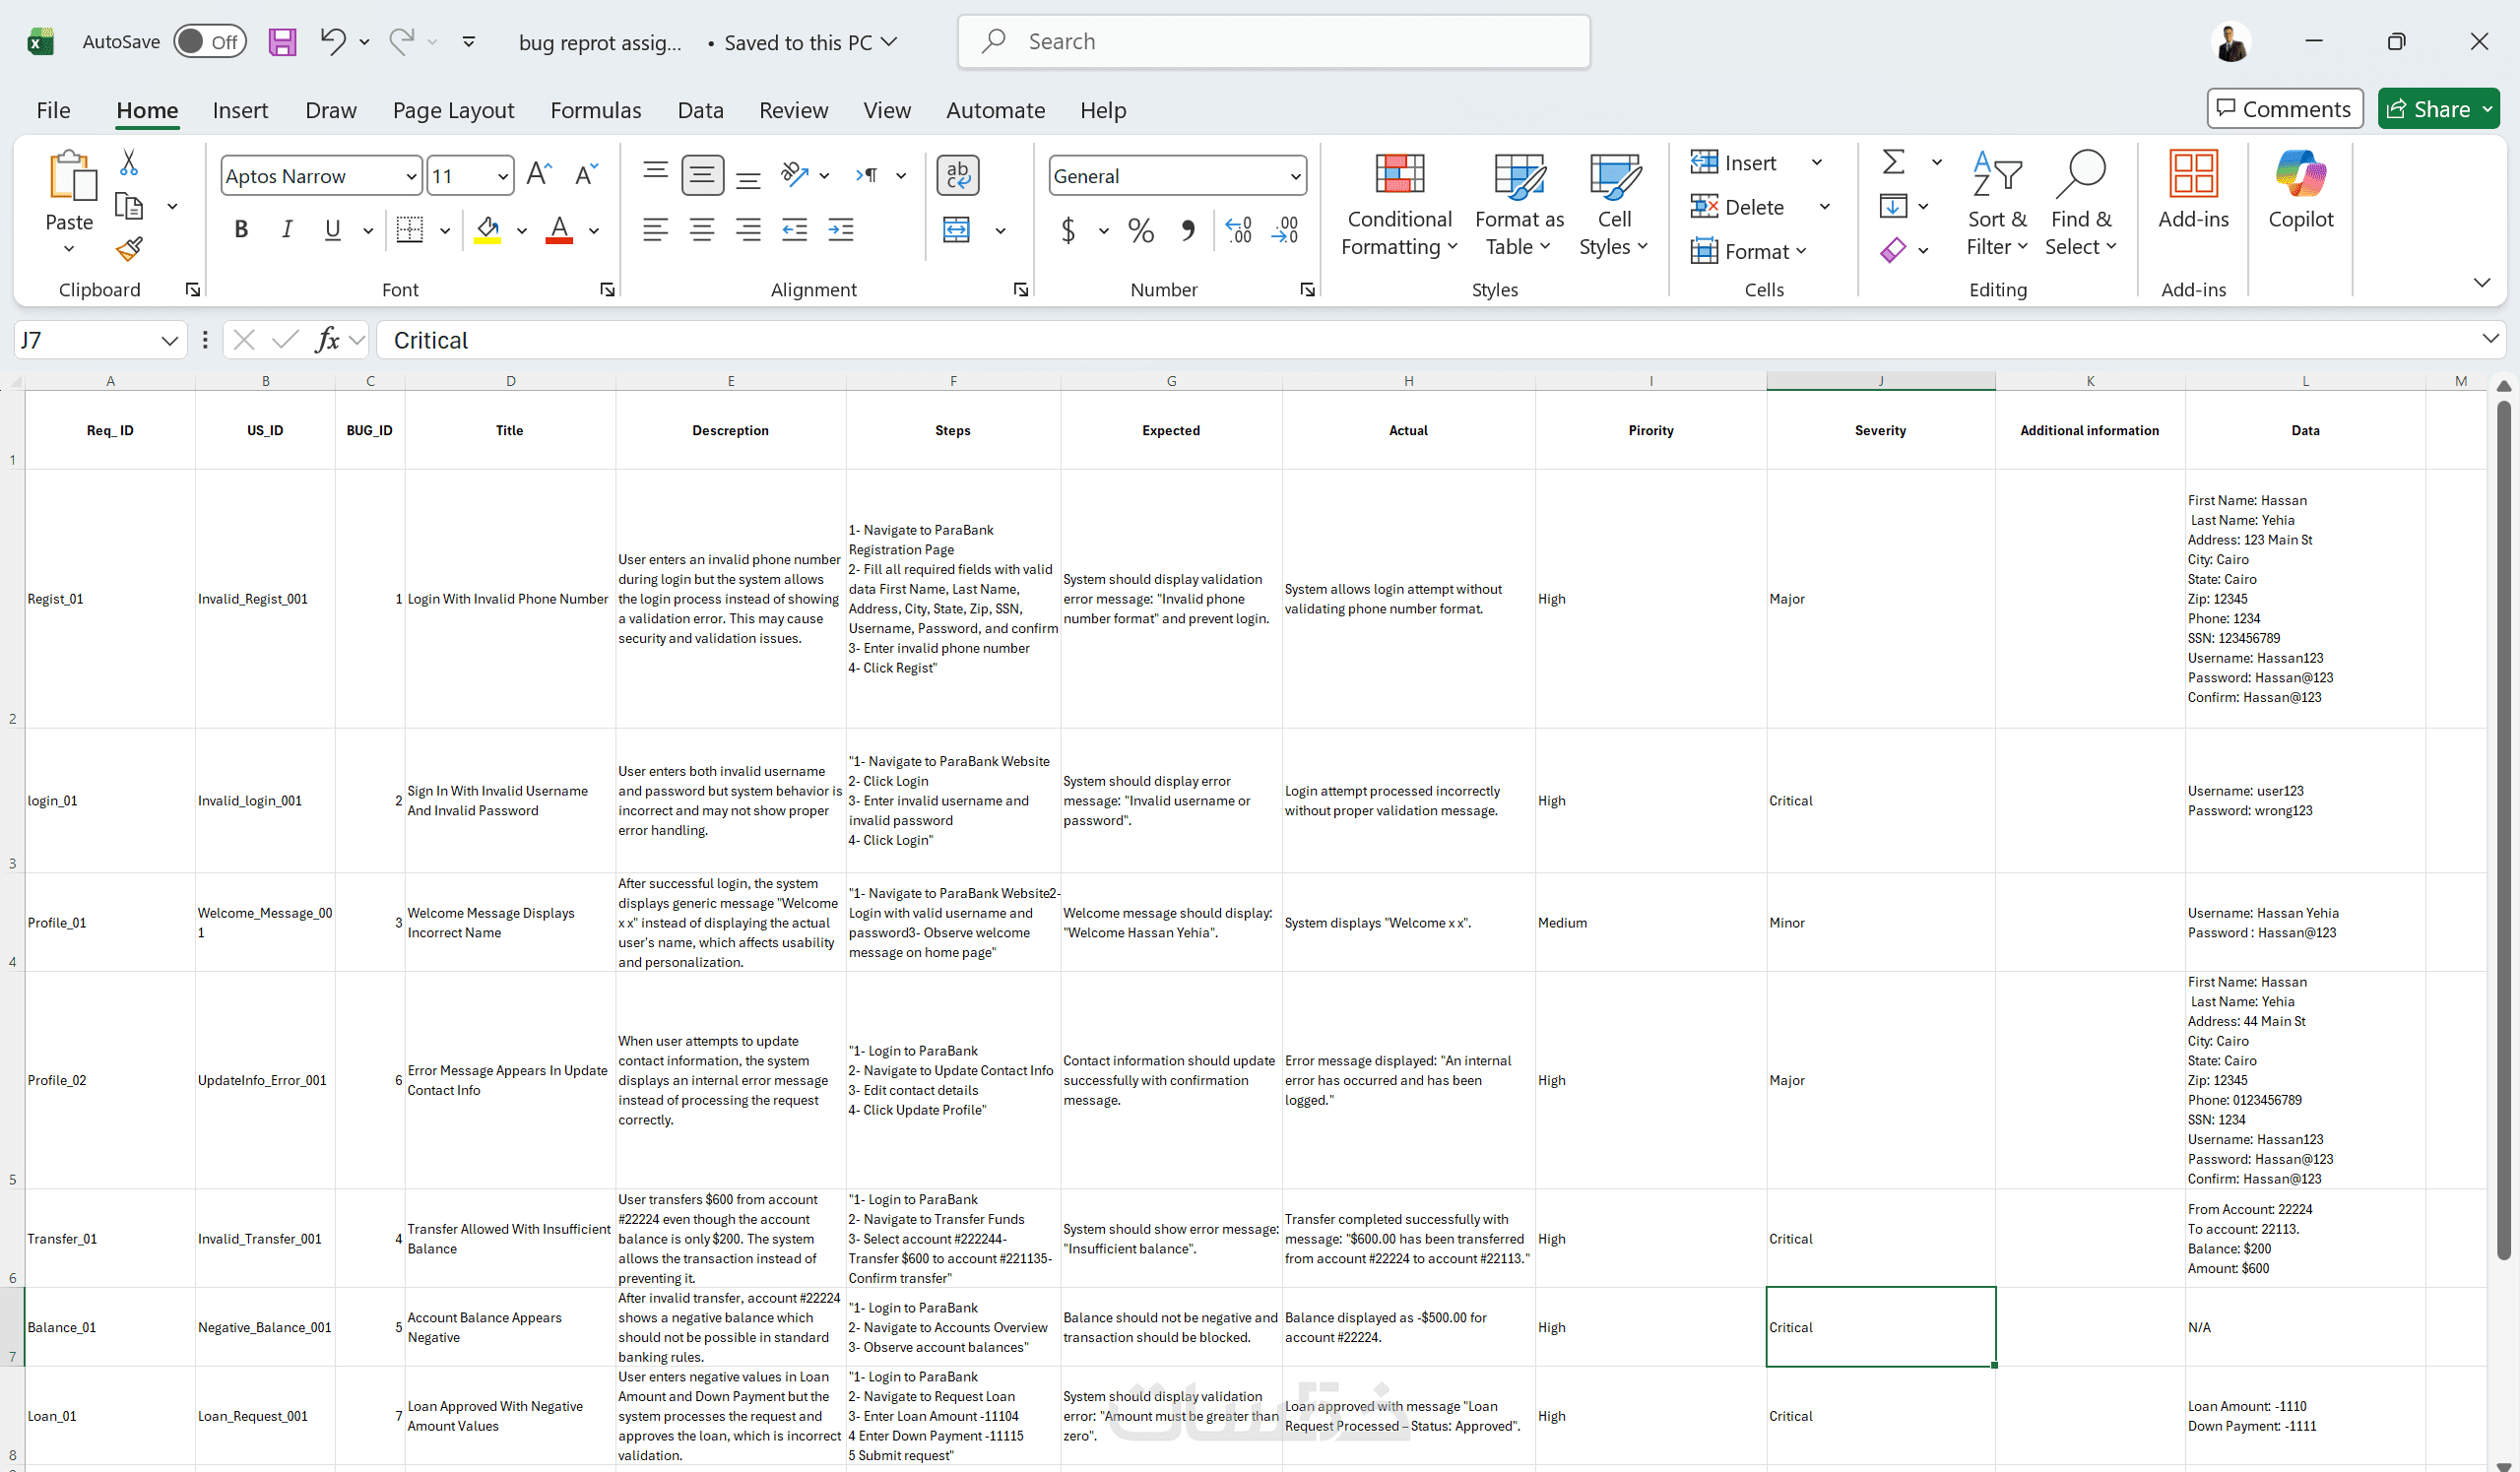This screenshot has width=2520, height=1472.
Task: Open the font name dropdown Aptos Narrow
Action: pos(410,176)
